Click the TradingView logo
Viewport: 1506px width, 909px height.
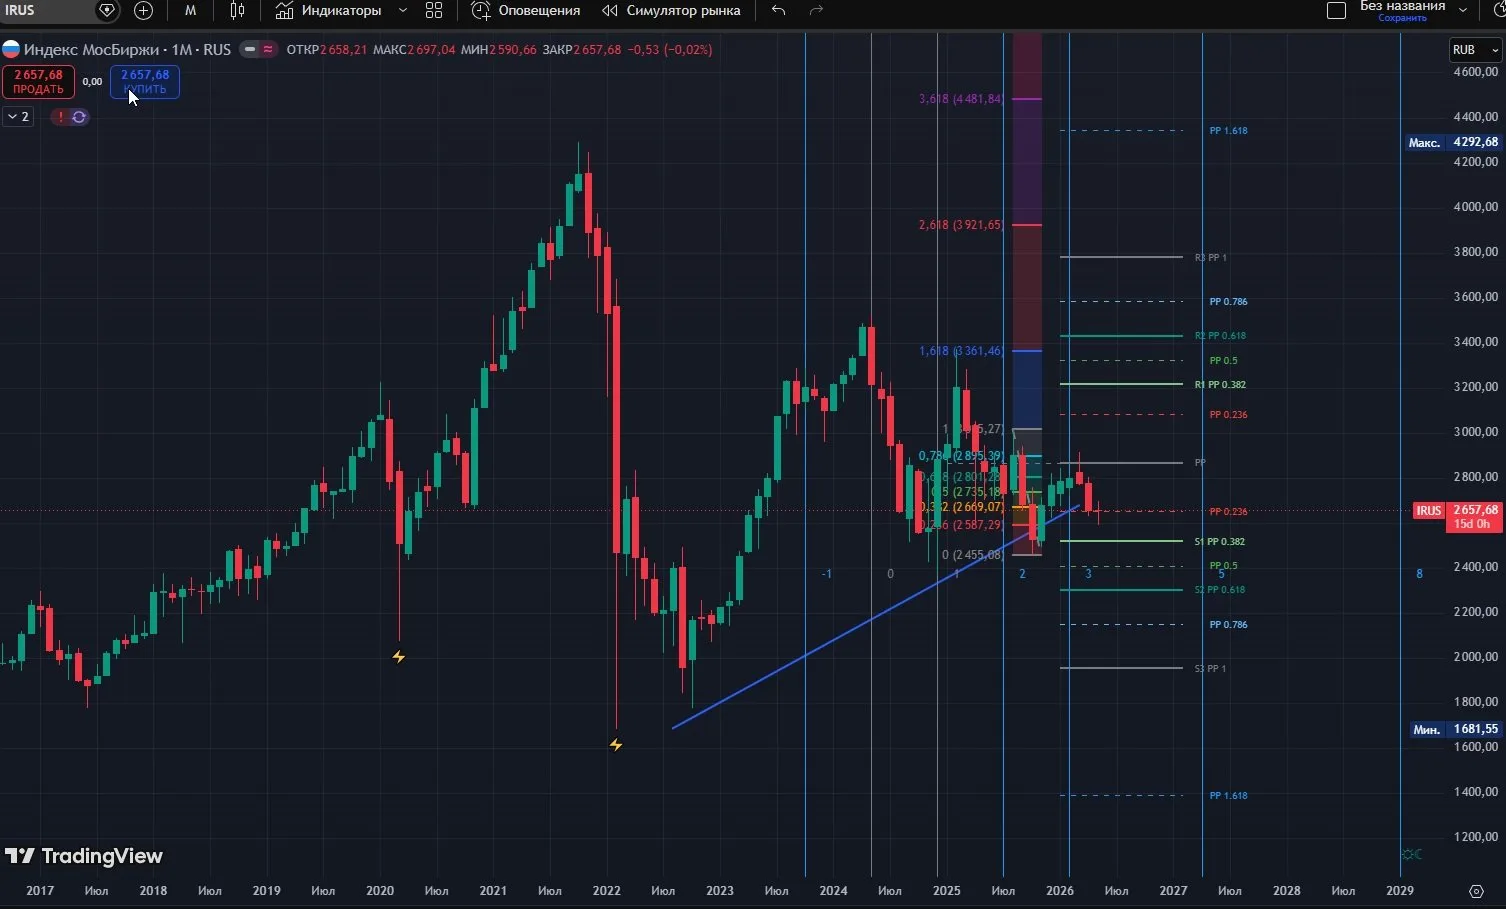point(84,856)
